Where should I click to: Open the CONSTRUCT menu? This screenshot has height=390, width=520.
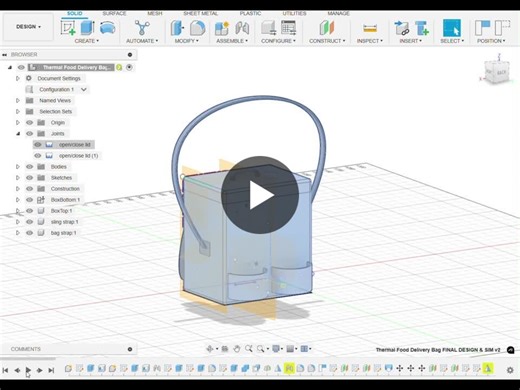tap(327, 41)
